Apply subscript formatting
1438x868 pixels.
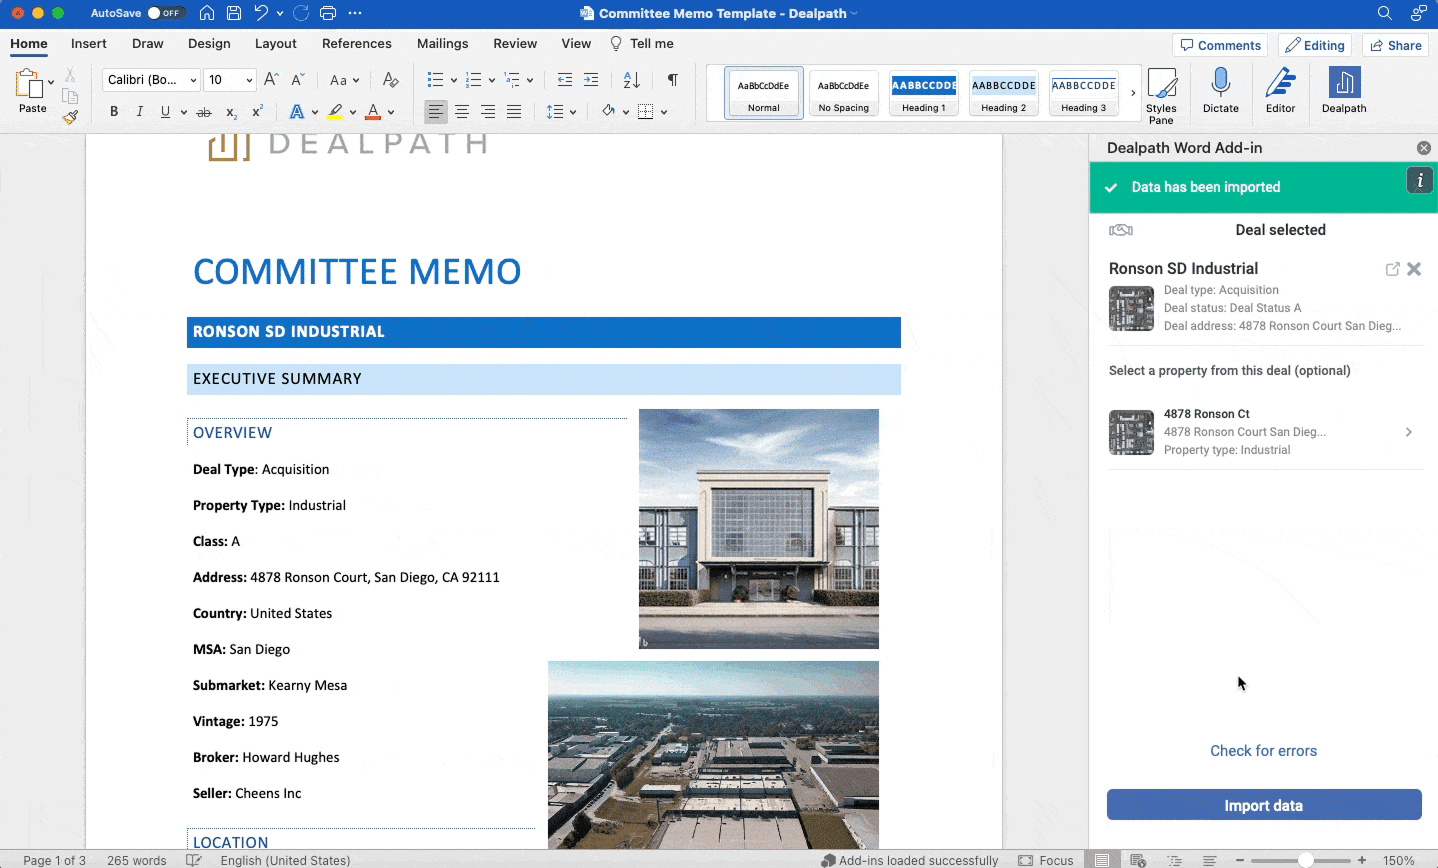pyautogui.click(x=231, y=112)
